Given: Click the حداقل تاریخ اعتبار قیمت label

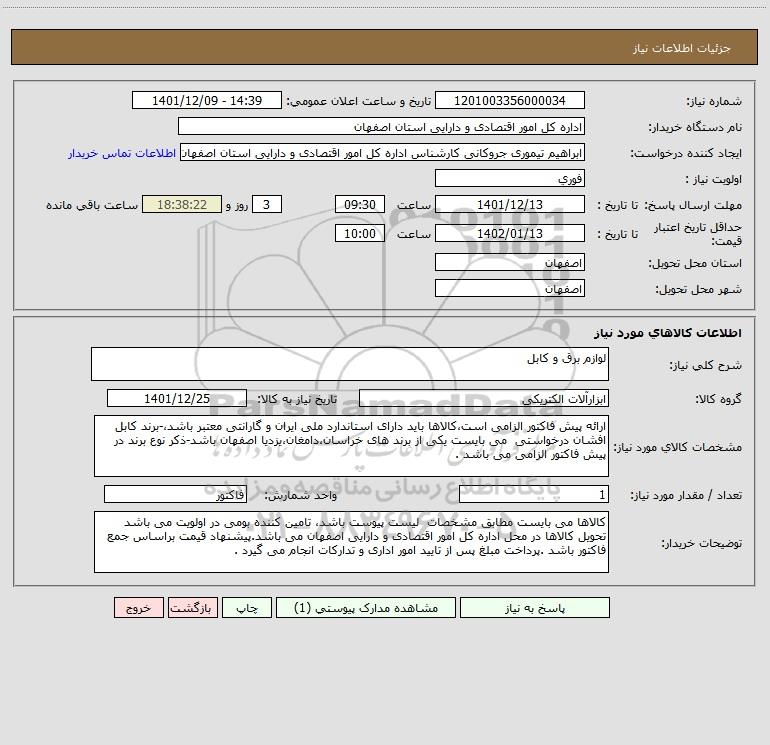Looking at the screenshot, I should (x=698, y=234).
